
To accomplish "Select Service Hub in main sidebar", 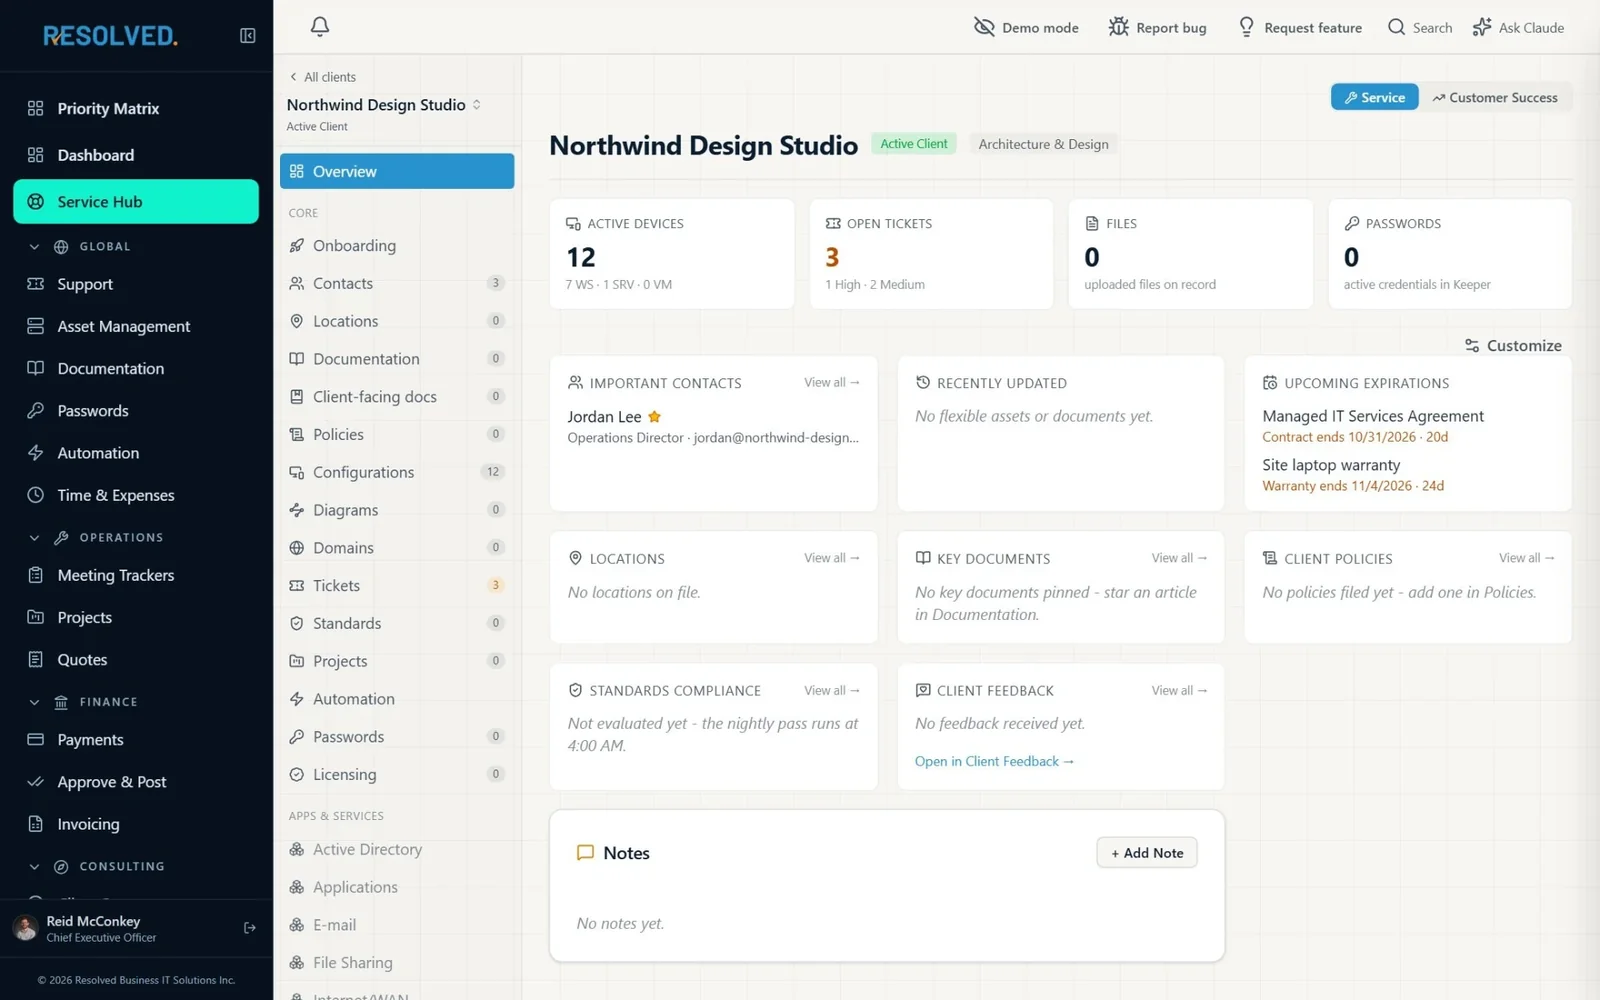I will 136,201.
